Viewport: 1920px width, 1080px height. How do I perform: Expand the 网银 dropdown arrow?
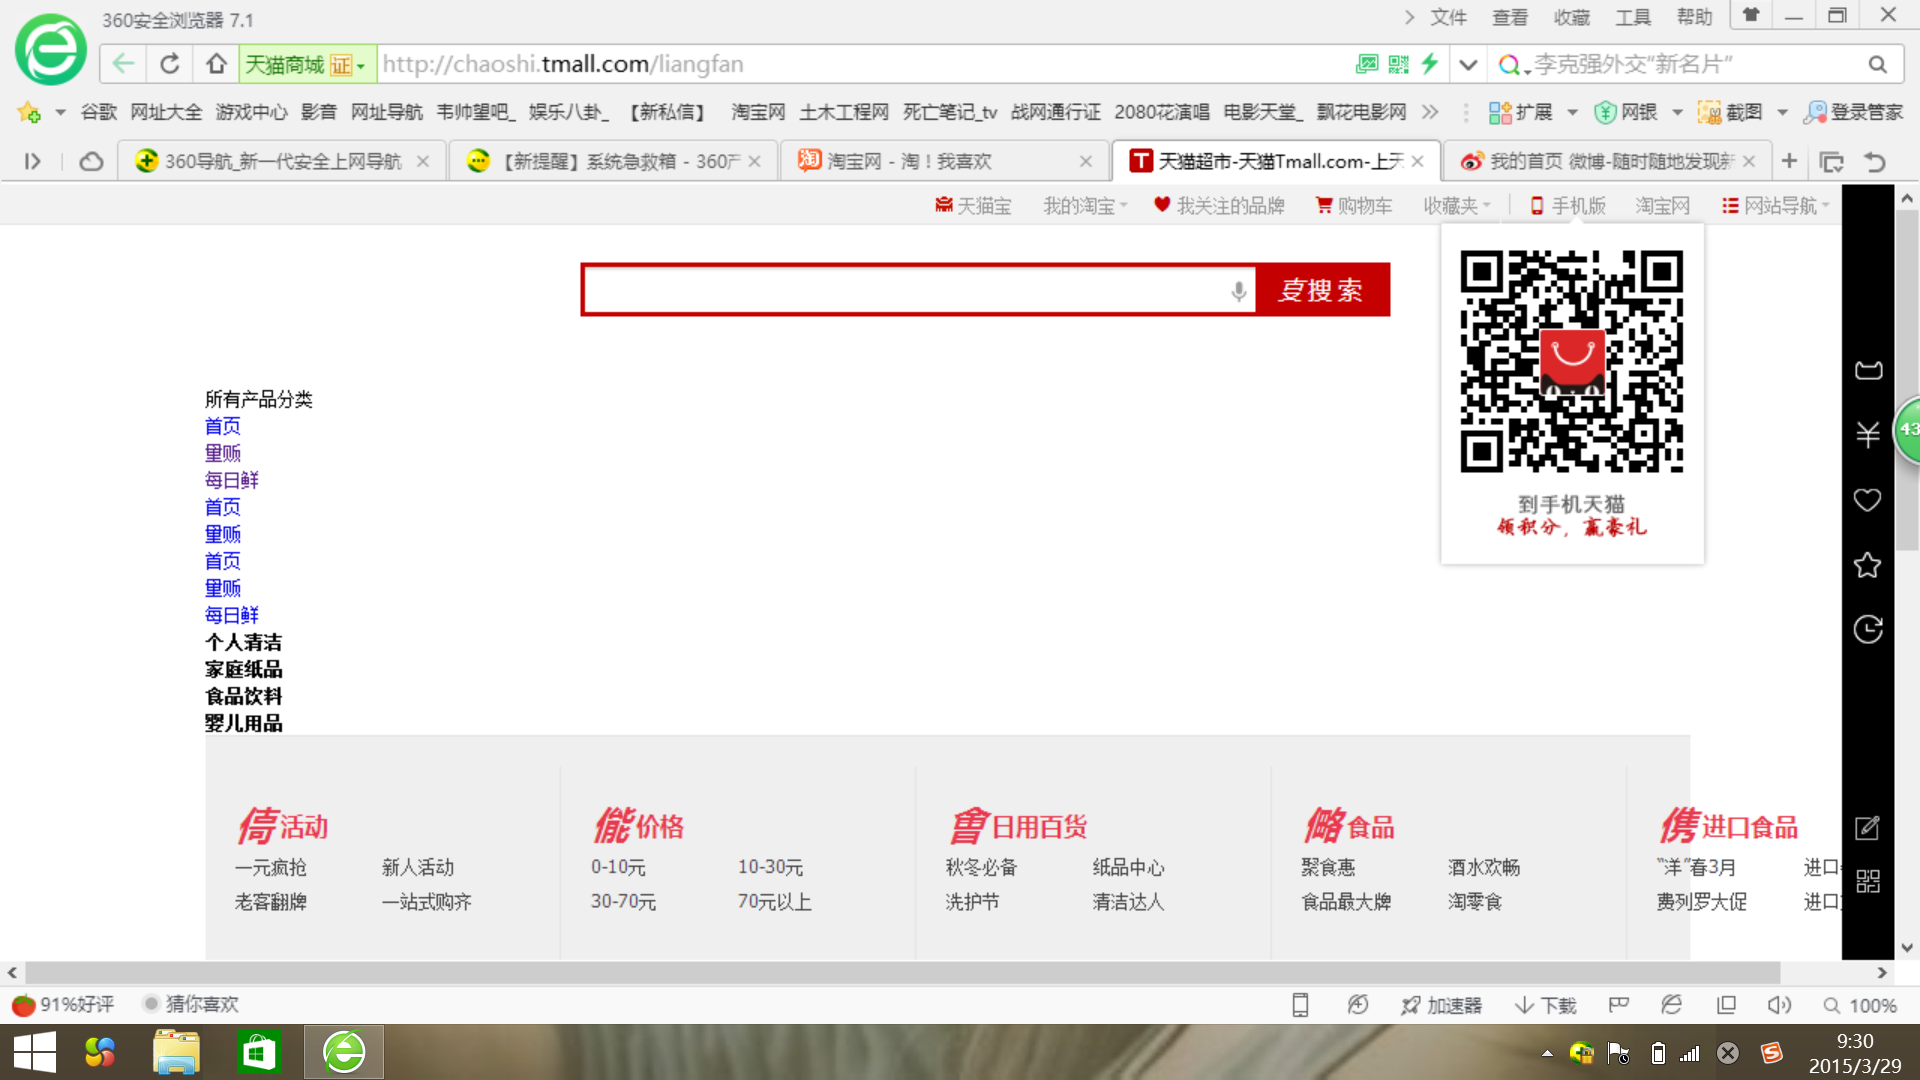coord(1677,112)
